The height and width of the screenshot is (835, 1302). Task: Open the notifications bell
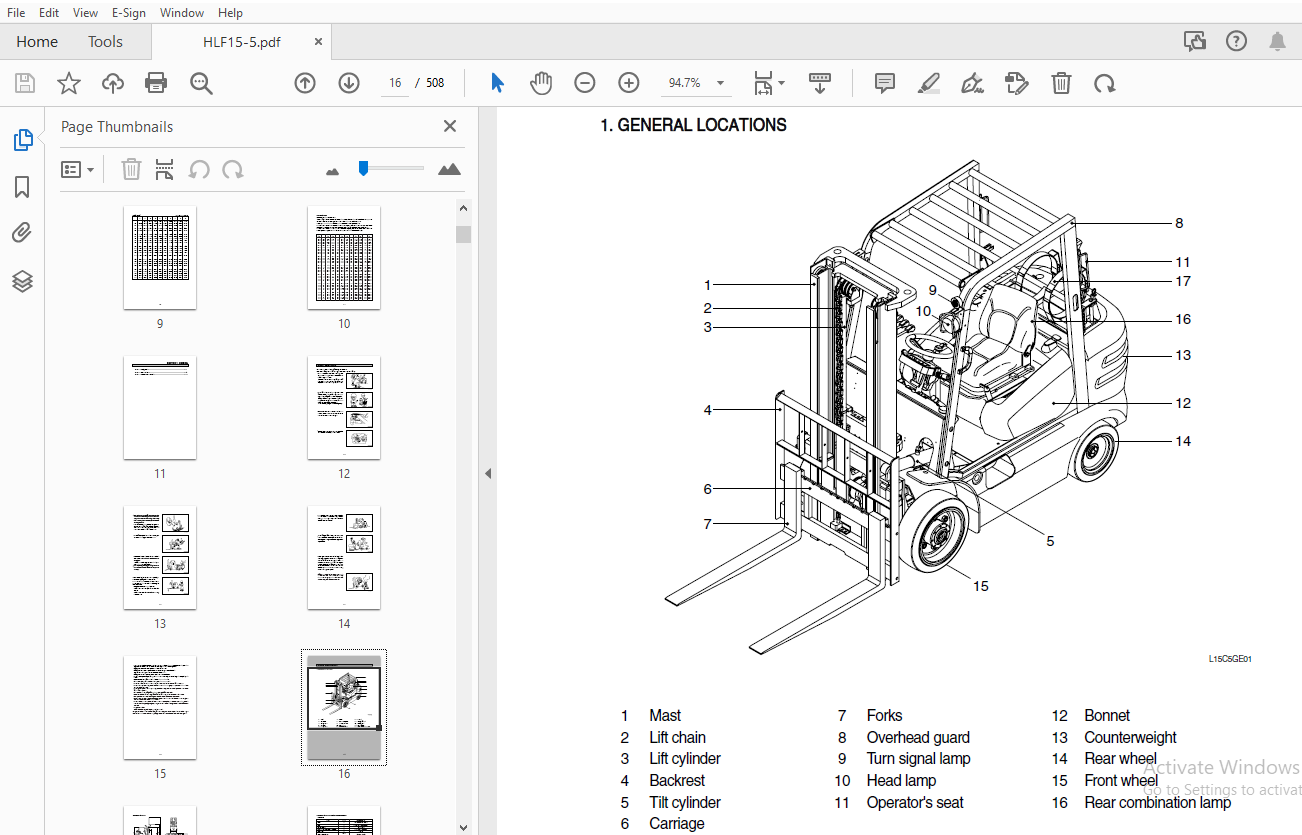point(1278,41)
